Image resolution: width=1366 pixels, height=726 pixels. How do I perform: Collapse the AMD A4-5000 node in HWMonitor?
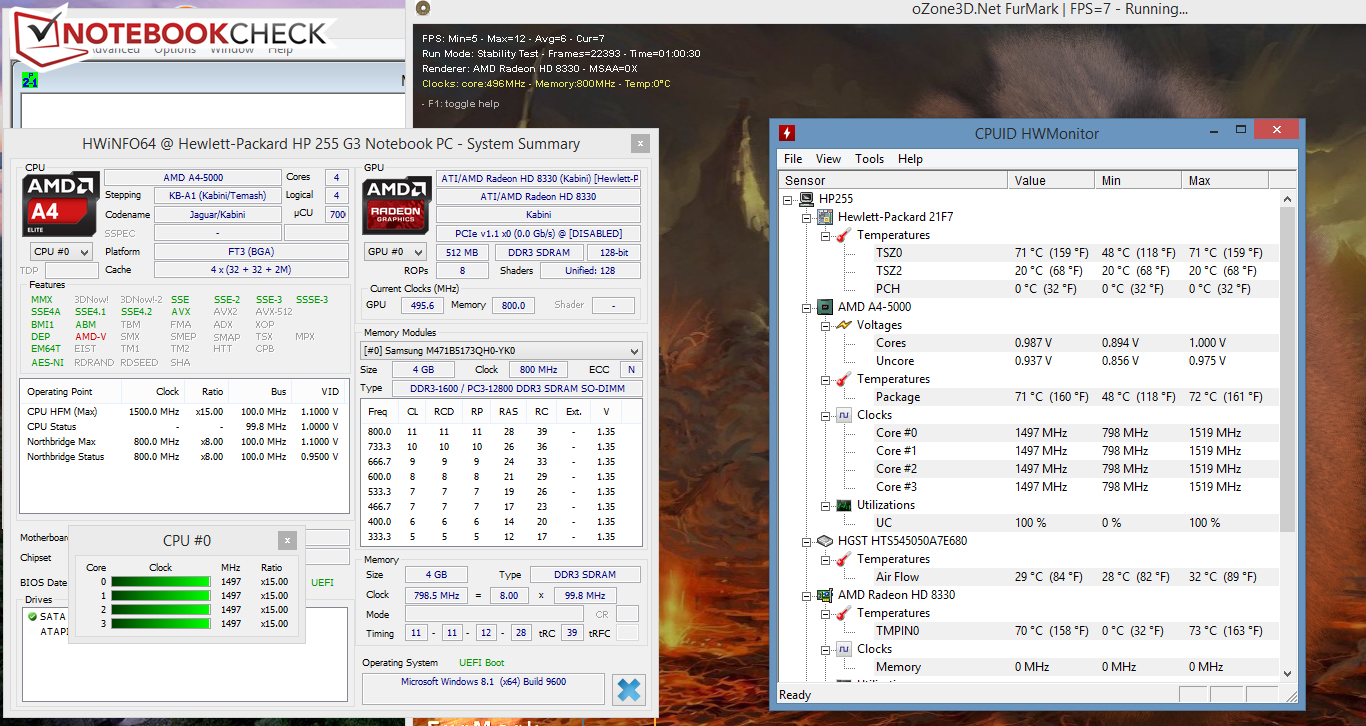pyautogui.click(x=807, y=307)
